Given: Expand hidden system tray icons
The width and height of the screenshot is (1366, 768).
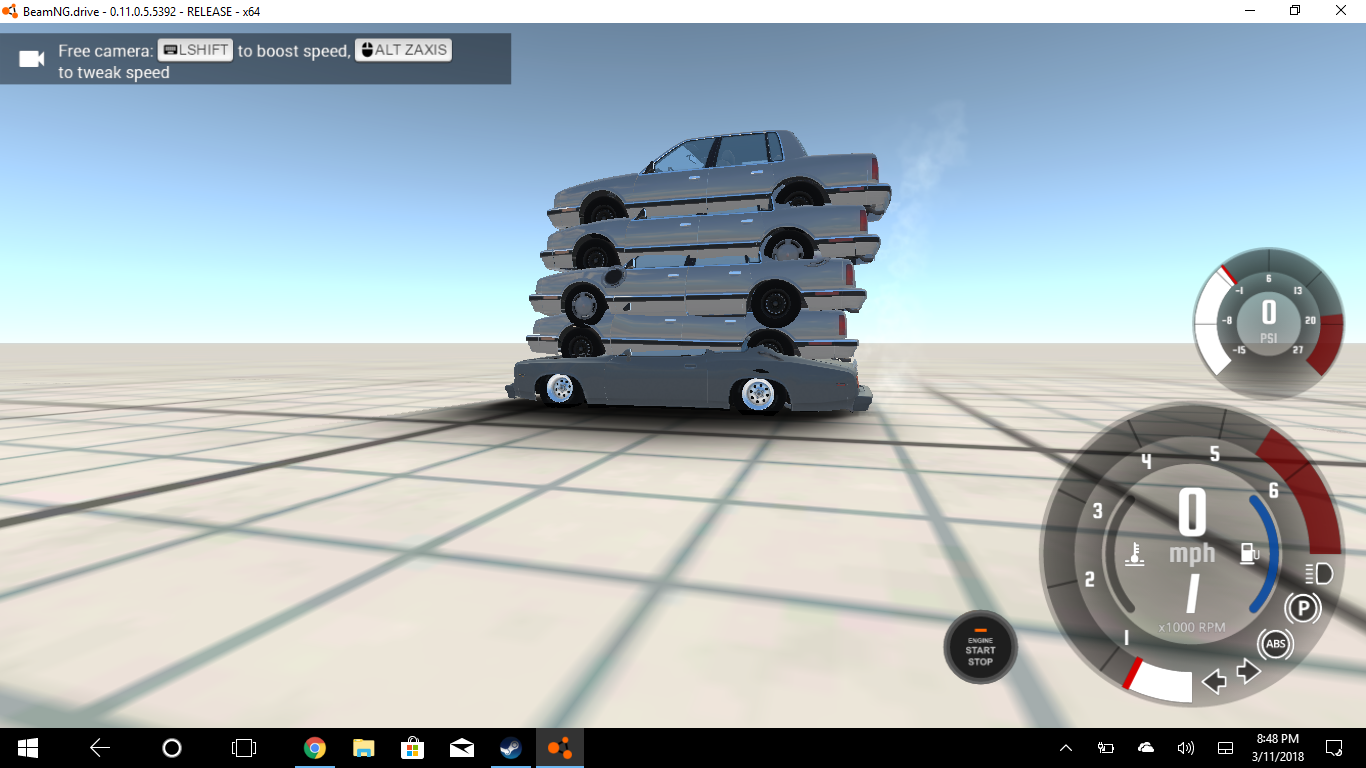Looking at the screenshot, I should click(x=1065, y=748).
